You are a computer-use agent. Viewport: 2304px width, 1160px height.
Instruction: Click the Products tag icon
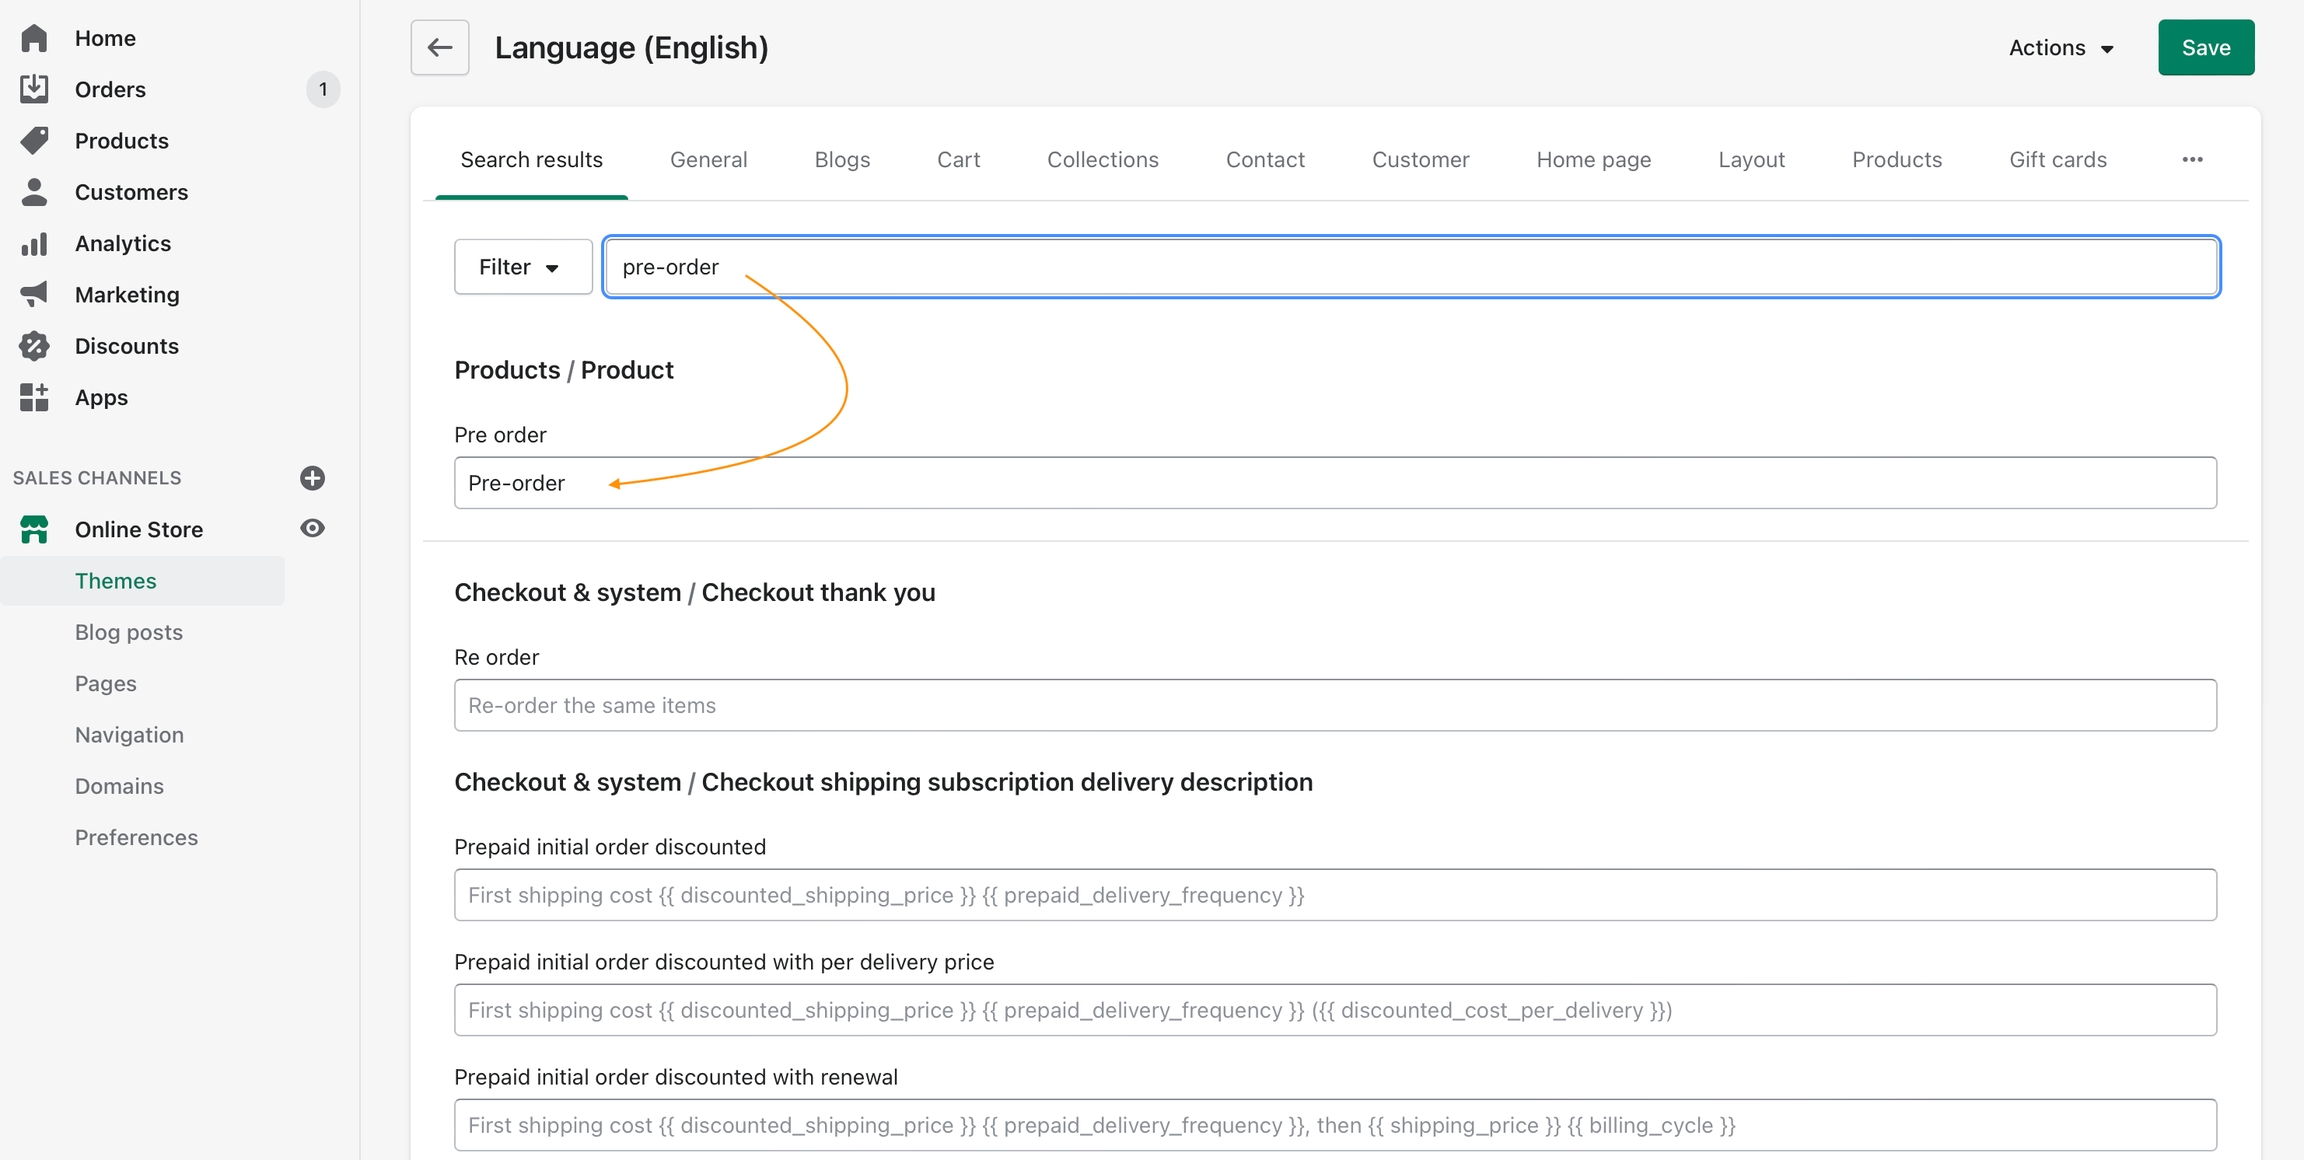34,141
